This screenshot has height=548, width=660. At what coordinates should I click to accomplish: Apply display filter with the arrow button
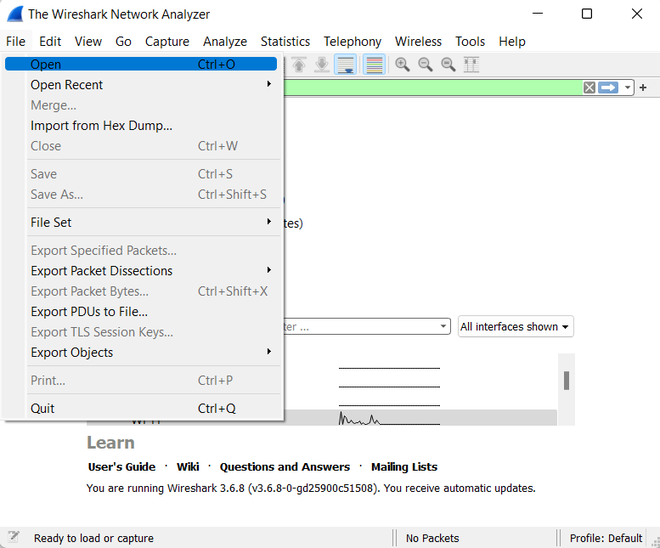[x=608, y=88]
